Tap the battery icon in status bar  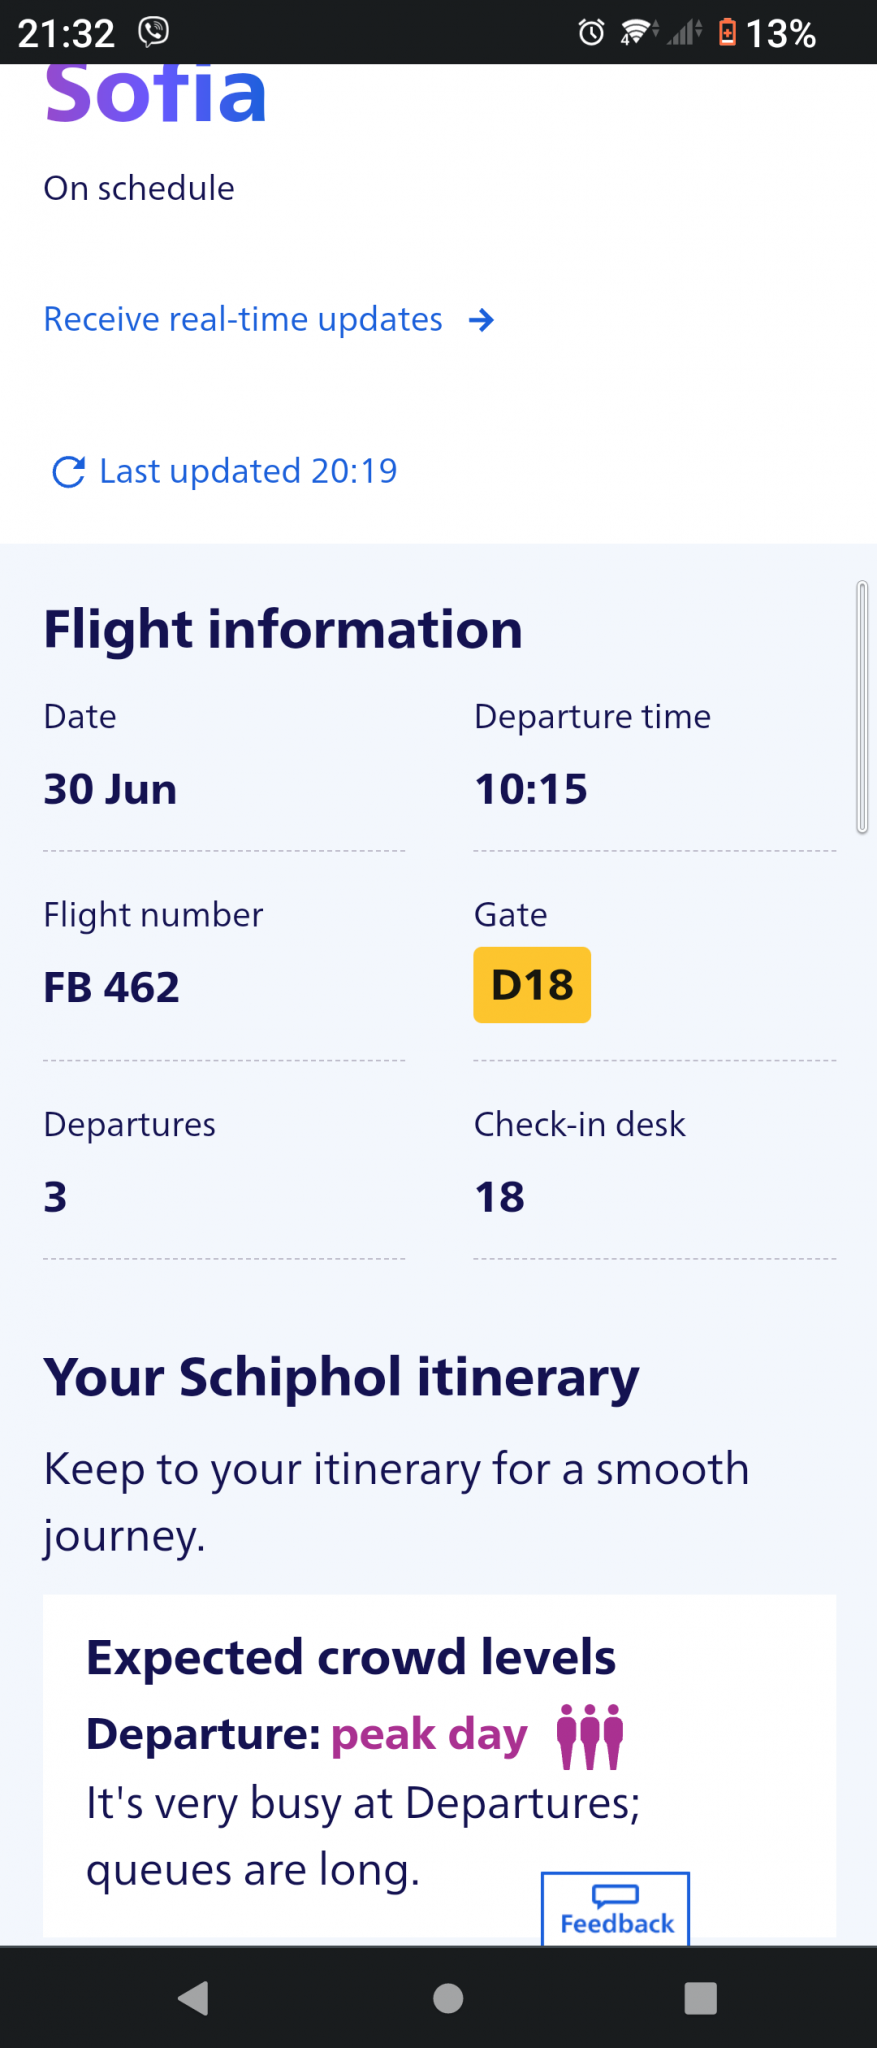pos(728,33)
